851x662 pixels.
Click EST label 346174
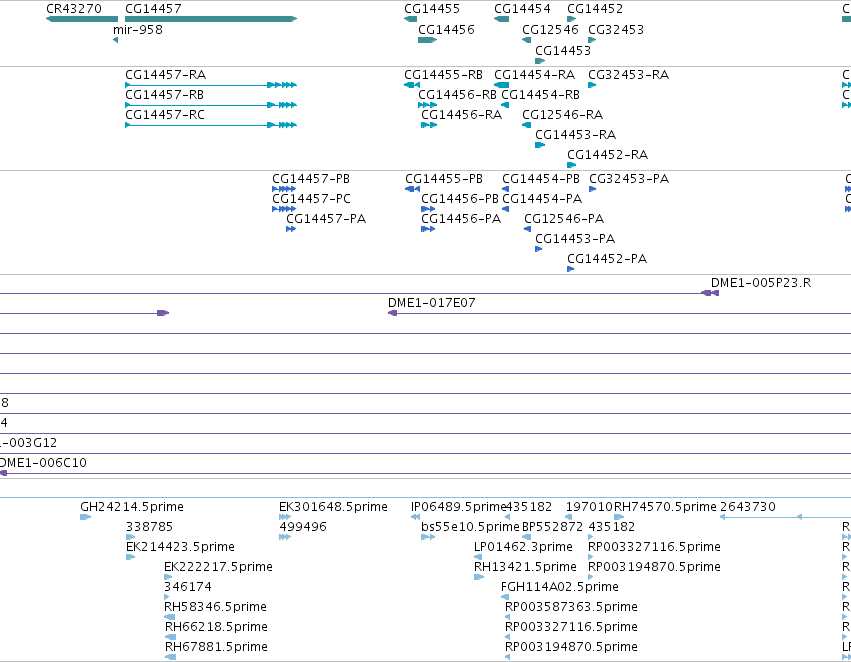(188, 588)
